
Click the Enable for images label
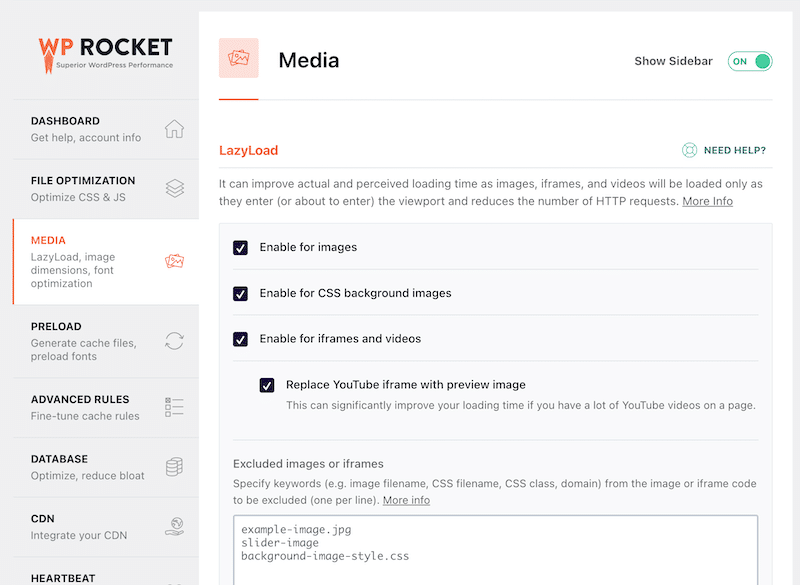click(308, 247)
